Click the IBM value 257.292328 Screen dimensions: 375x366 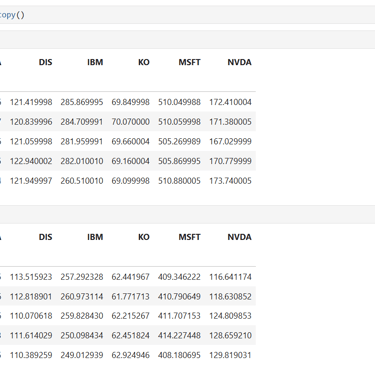(x=82, y=277)
